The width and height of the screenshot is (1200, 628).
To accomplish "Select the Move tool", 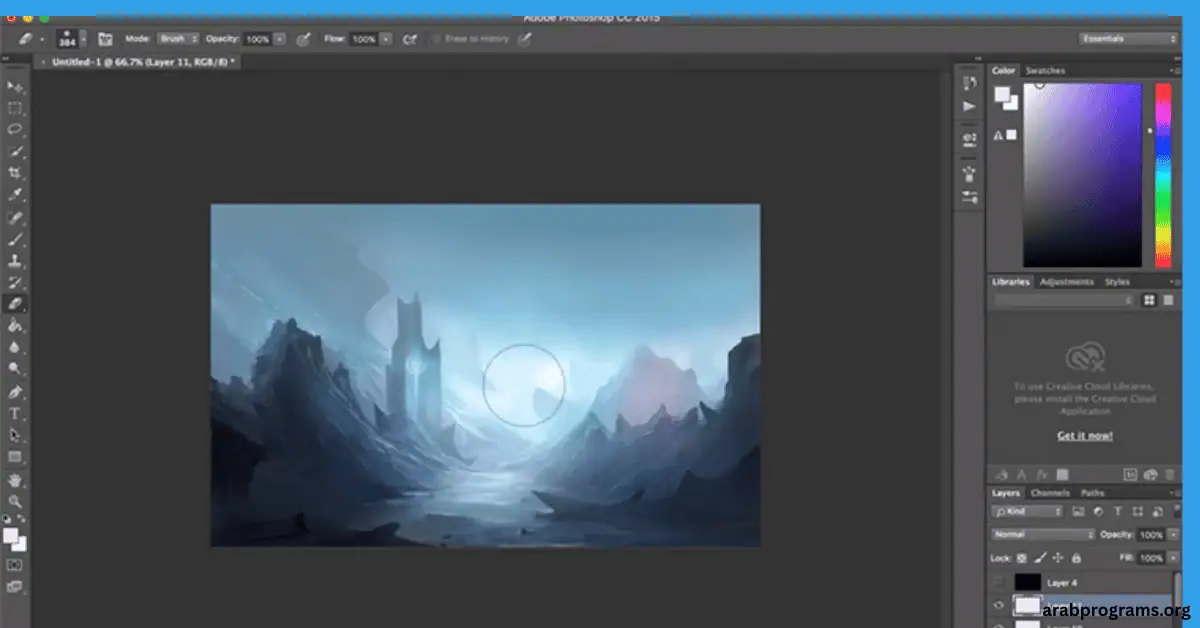I will pos(15,88).
